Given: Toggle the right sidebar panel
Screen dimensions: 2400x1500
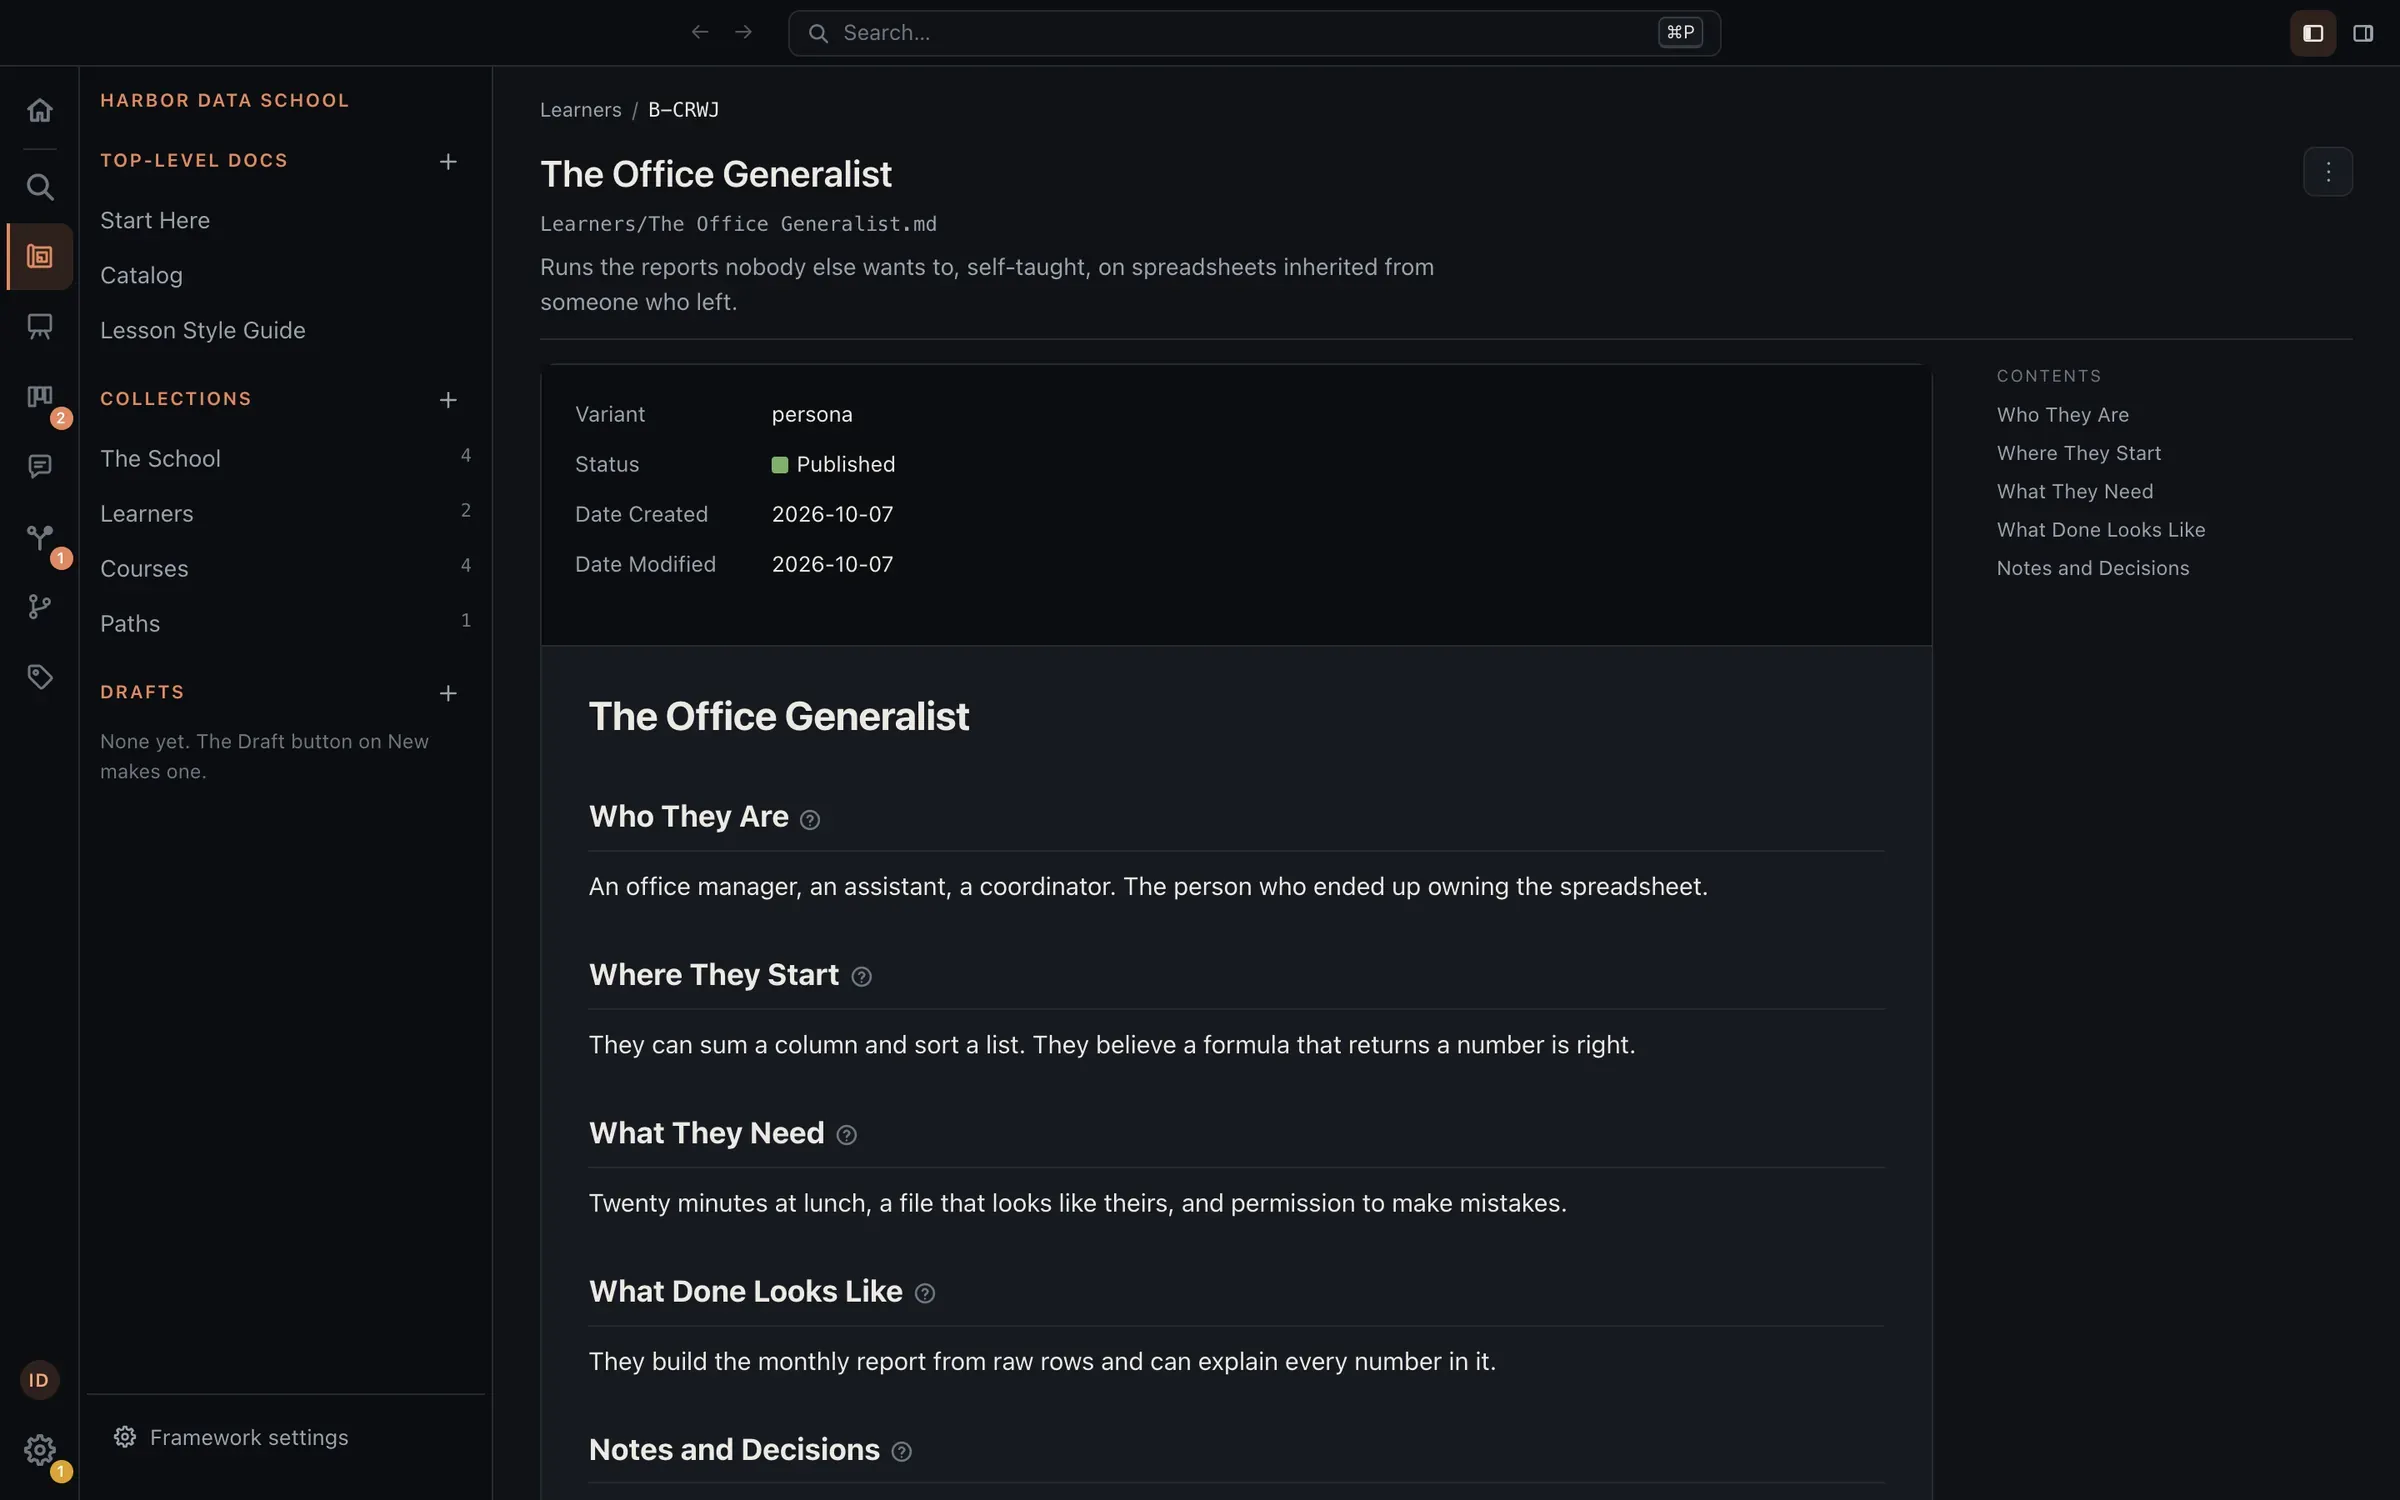Looking at the screenshot, I should coord(2363,33).
